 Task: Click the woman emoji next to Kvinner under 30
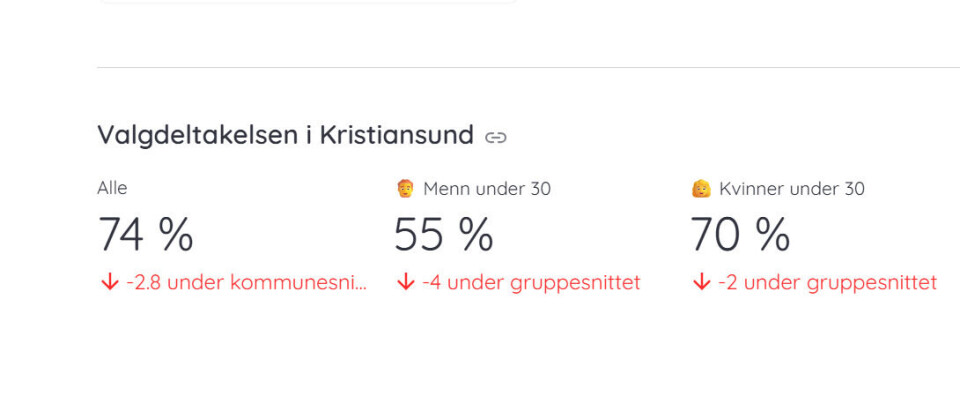[x=701, y=189]
